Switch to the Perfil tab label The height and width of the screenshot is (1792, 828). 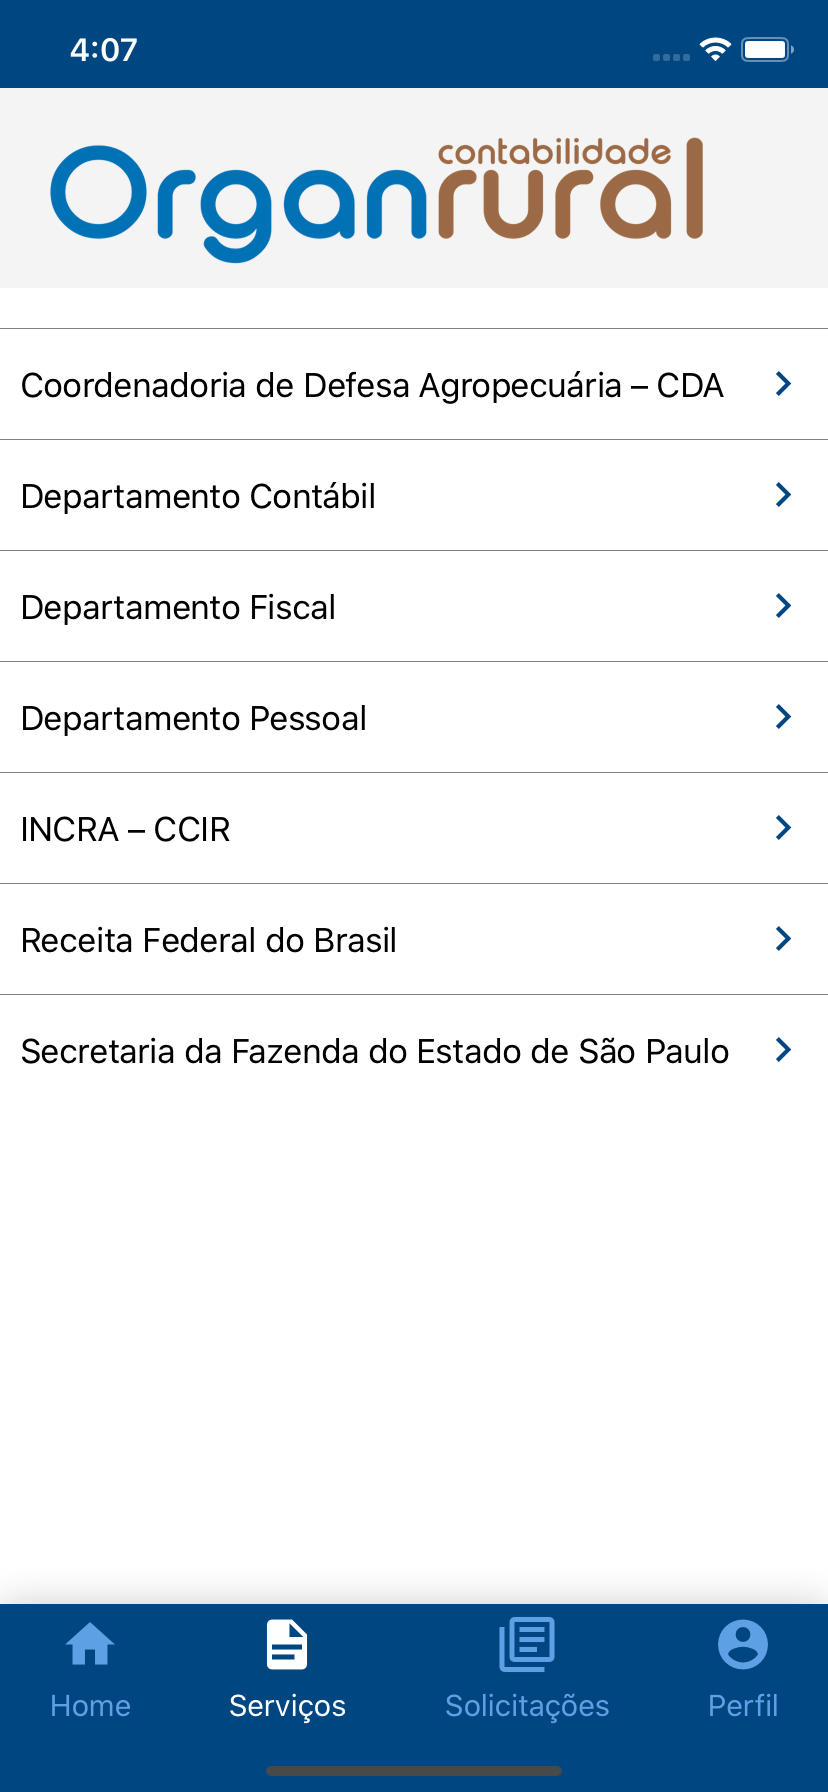click(x=743, y=1706)
